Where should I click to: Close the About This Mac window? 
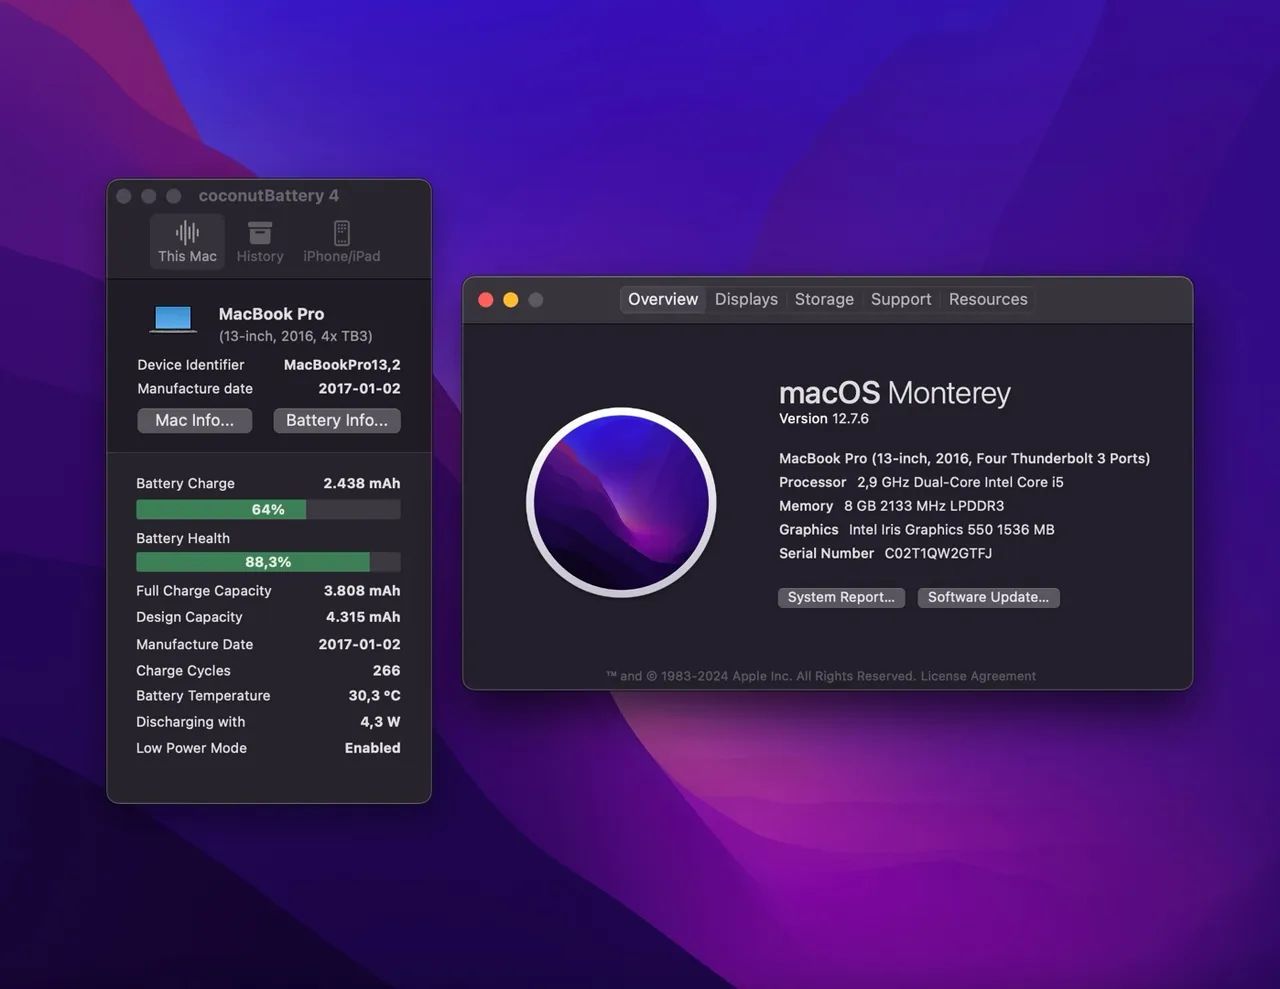coord(486,300)
